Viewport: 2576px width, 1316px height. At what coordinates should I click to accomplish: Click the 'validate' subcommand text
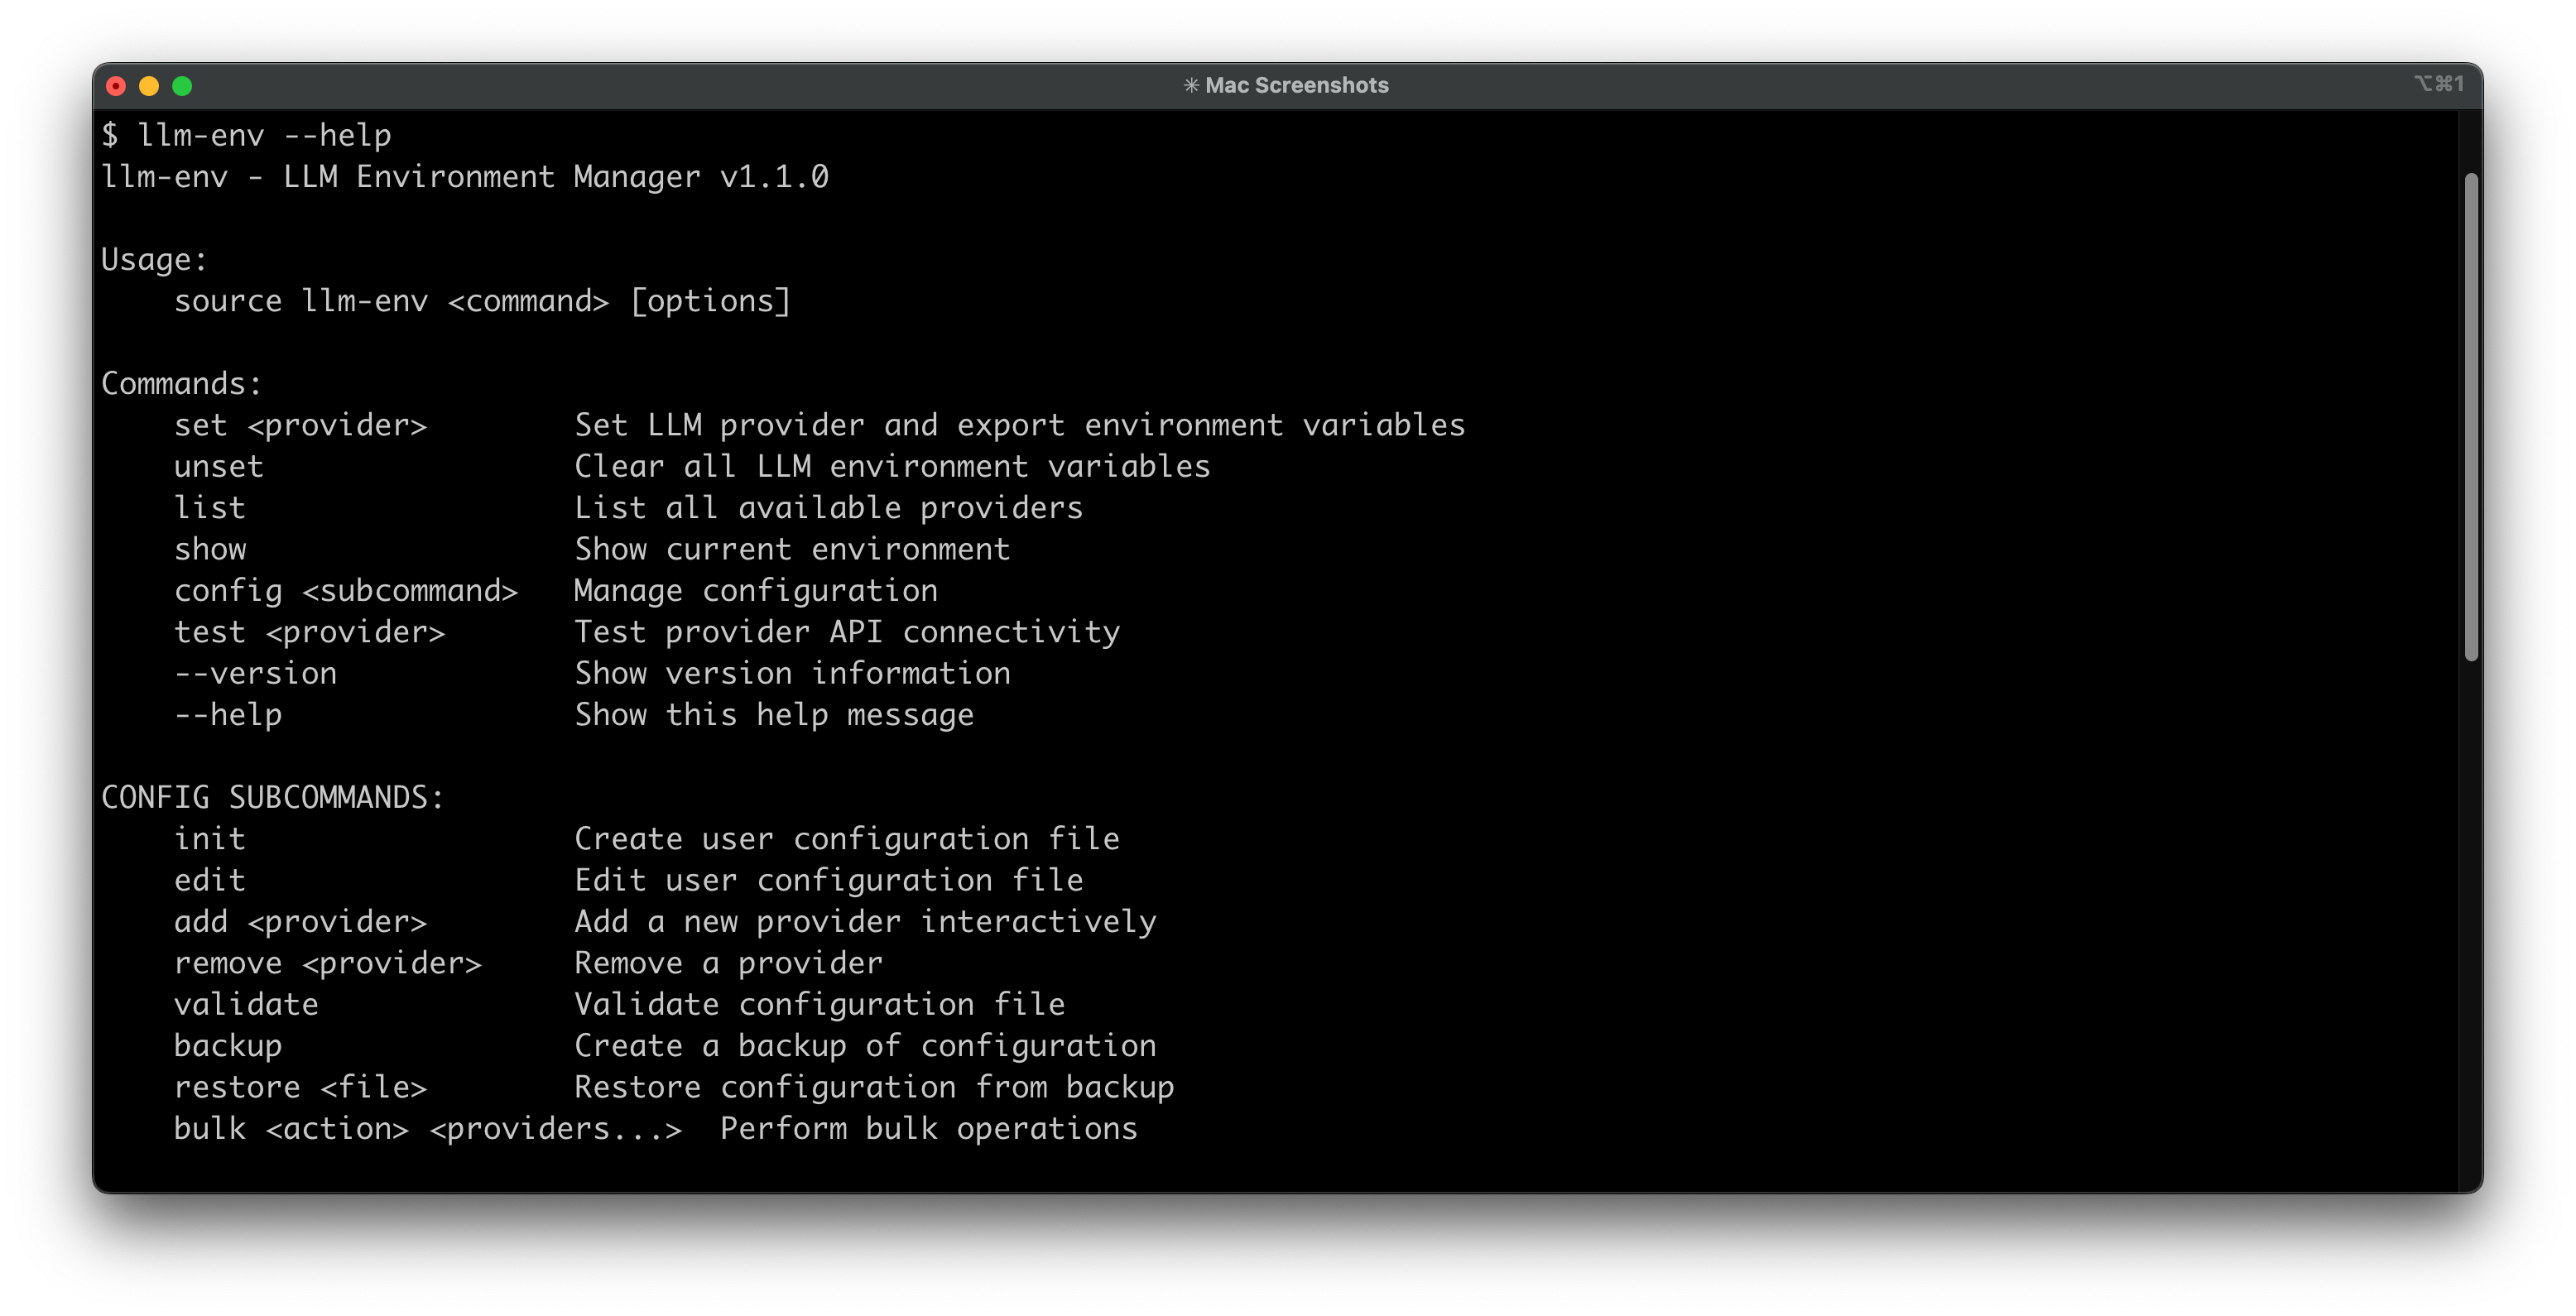(x=246, y=1004)
